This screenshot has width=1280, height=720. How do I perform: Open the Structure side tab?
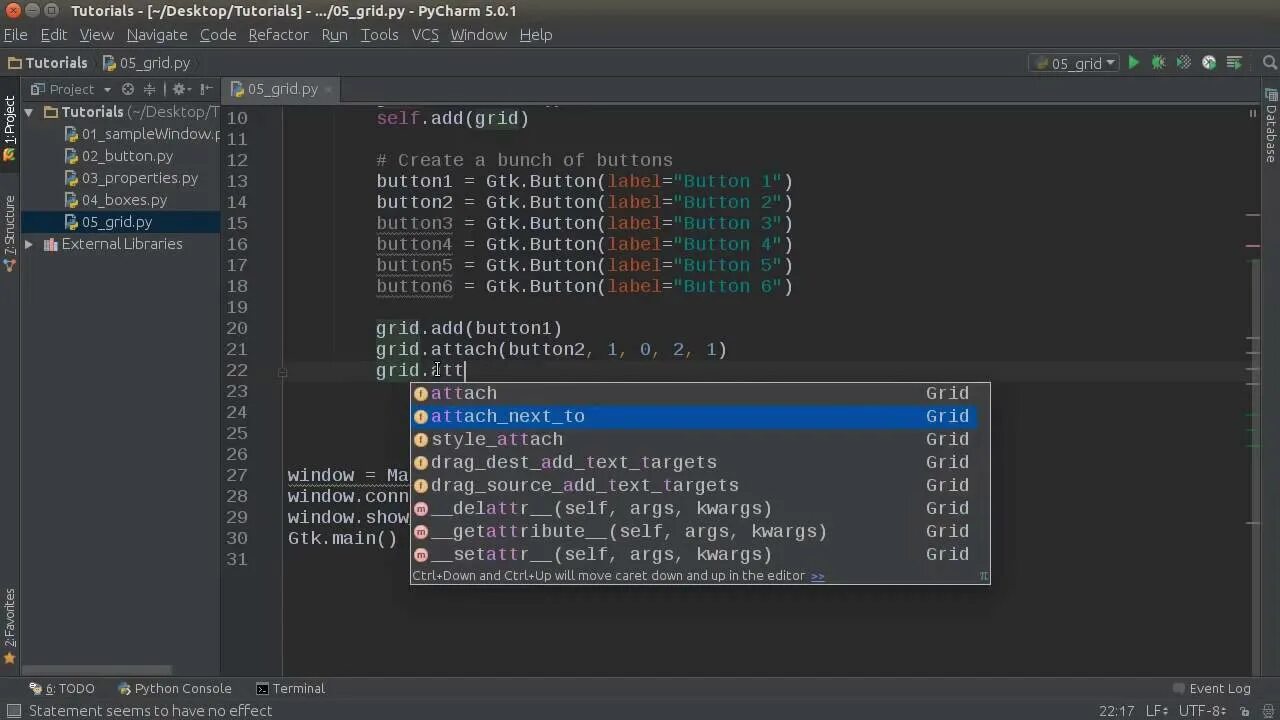pyautogui.click(x=9, y=233)
